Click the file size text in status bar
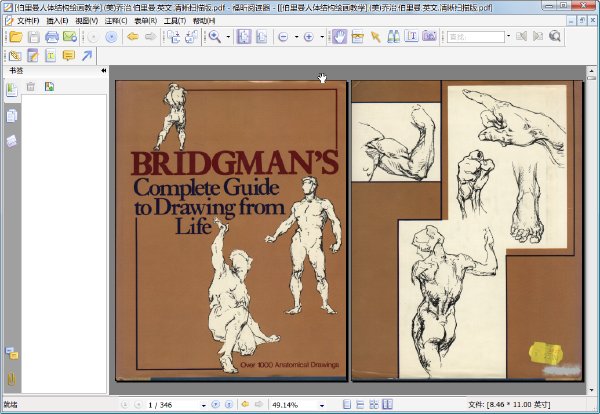The width and height of the screenshot is (600, 414). click(x=509, y=405)
